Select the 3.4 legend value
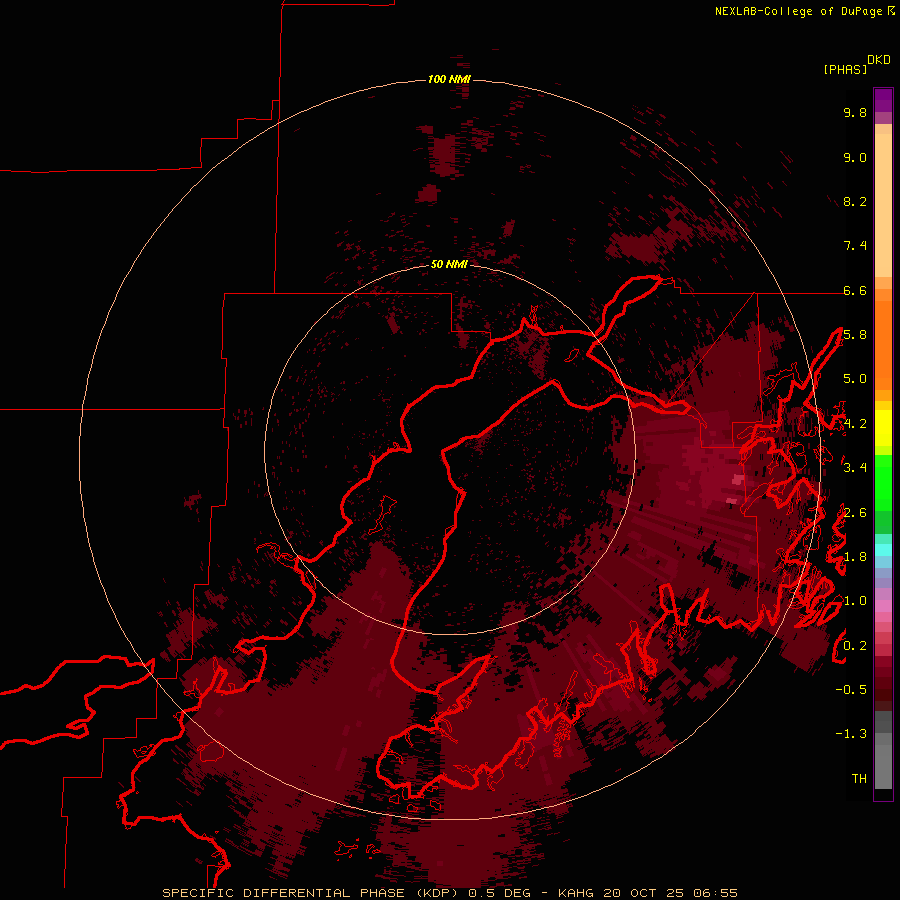The height and width of the screenshot is (900, 900). click(855, 468)
